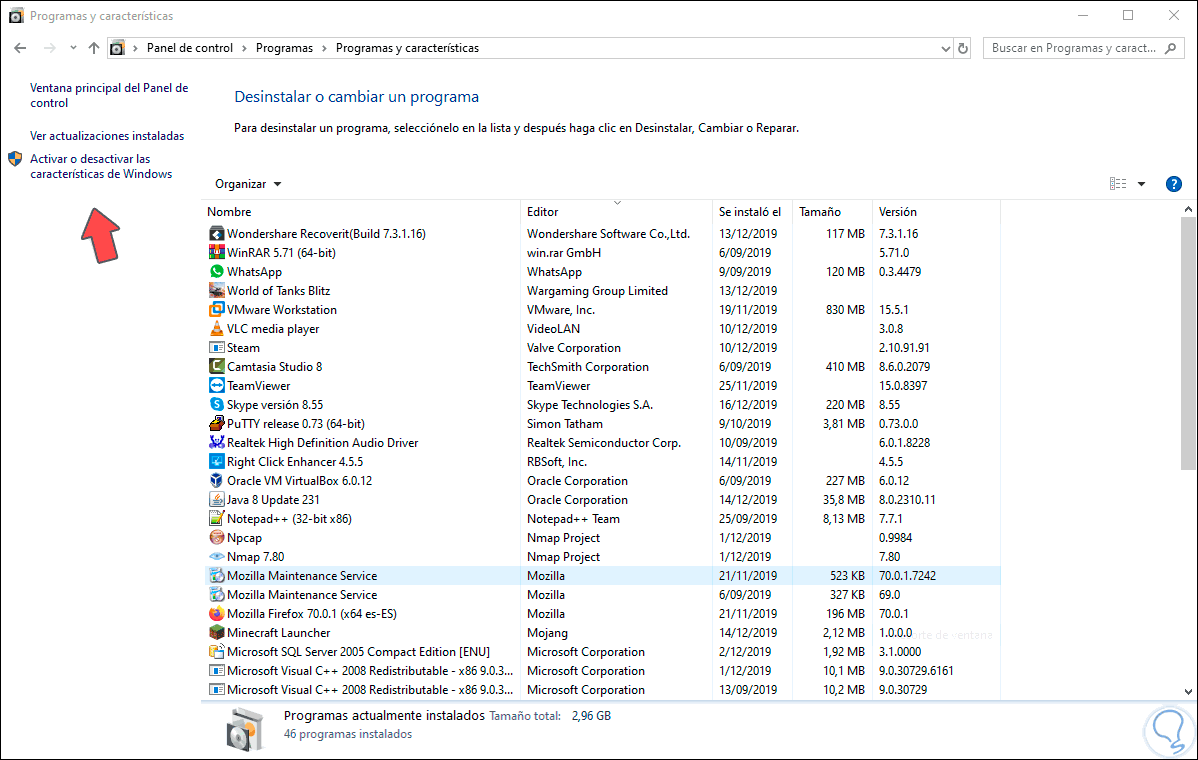Click the World of Tanks Blitz icon
Screen dimensions: 1198x760
pos(216,291)
